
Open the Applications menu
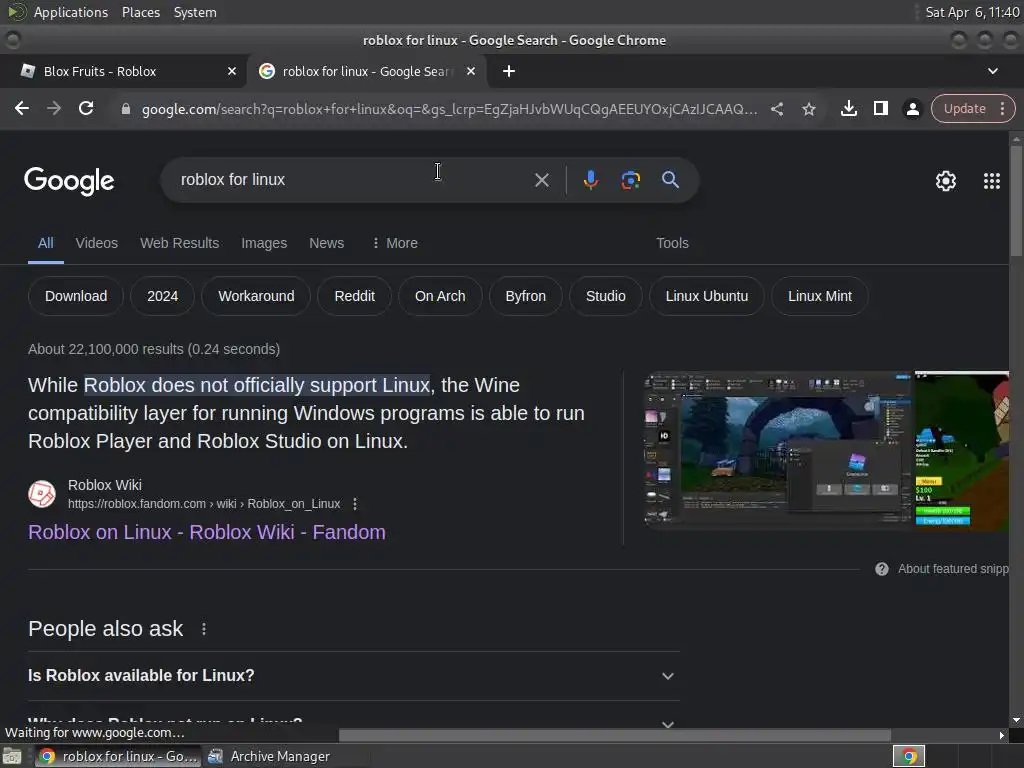[x=71, y=12]
